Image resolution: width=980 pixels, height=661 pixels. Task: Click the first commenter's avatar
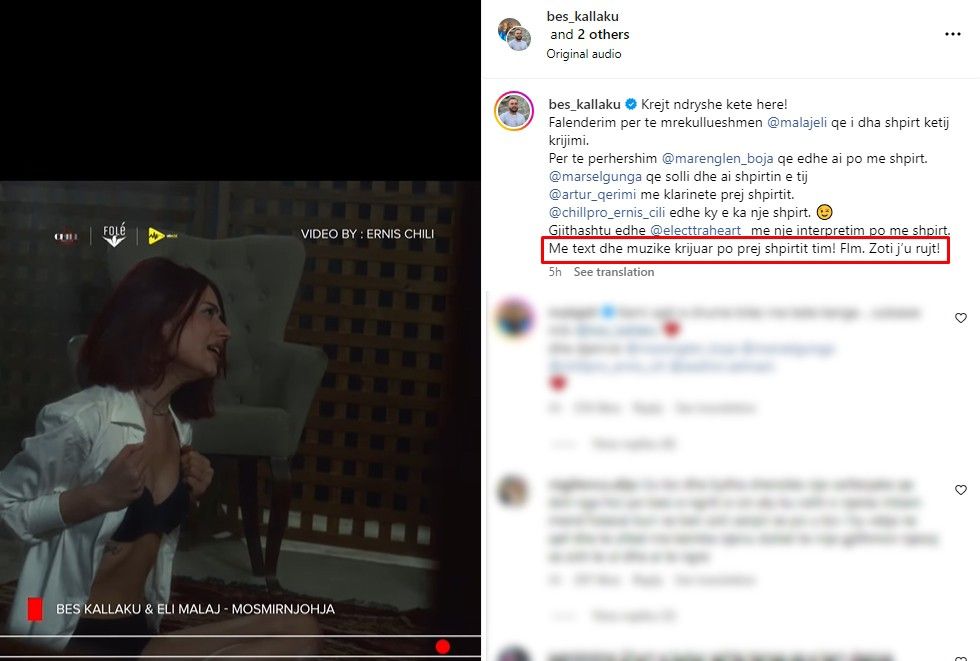(514, 319)
